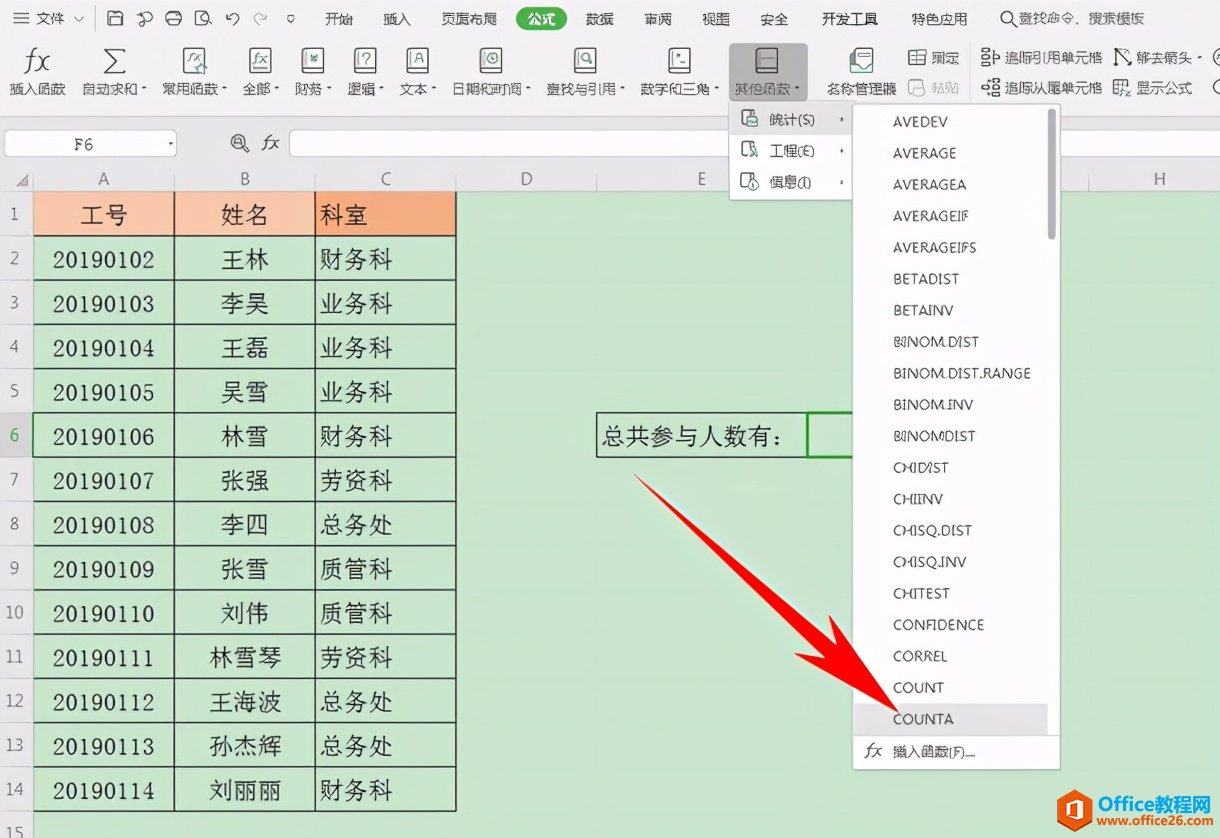Select row 6 header
The width and height of the screenshot is (1220, 838).
tap(16, 436)
